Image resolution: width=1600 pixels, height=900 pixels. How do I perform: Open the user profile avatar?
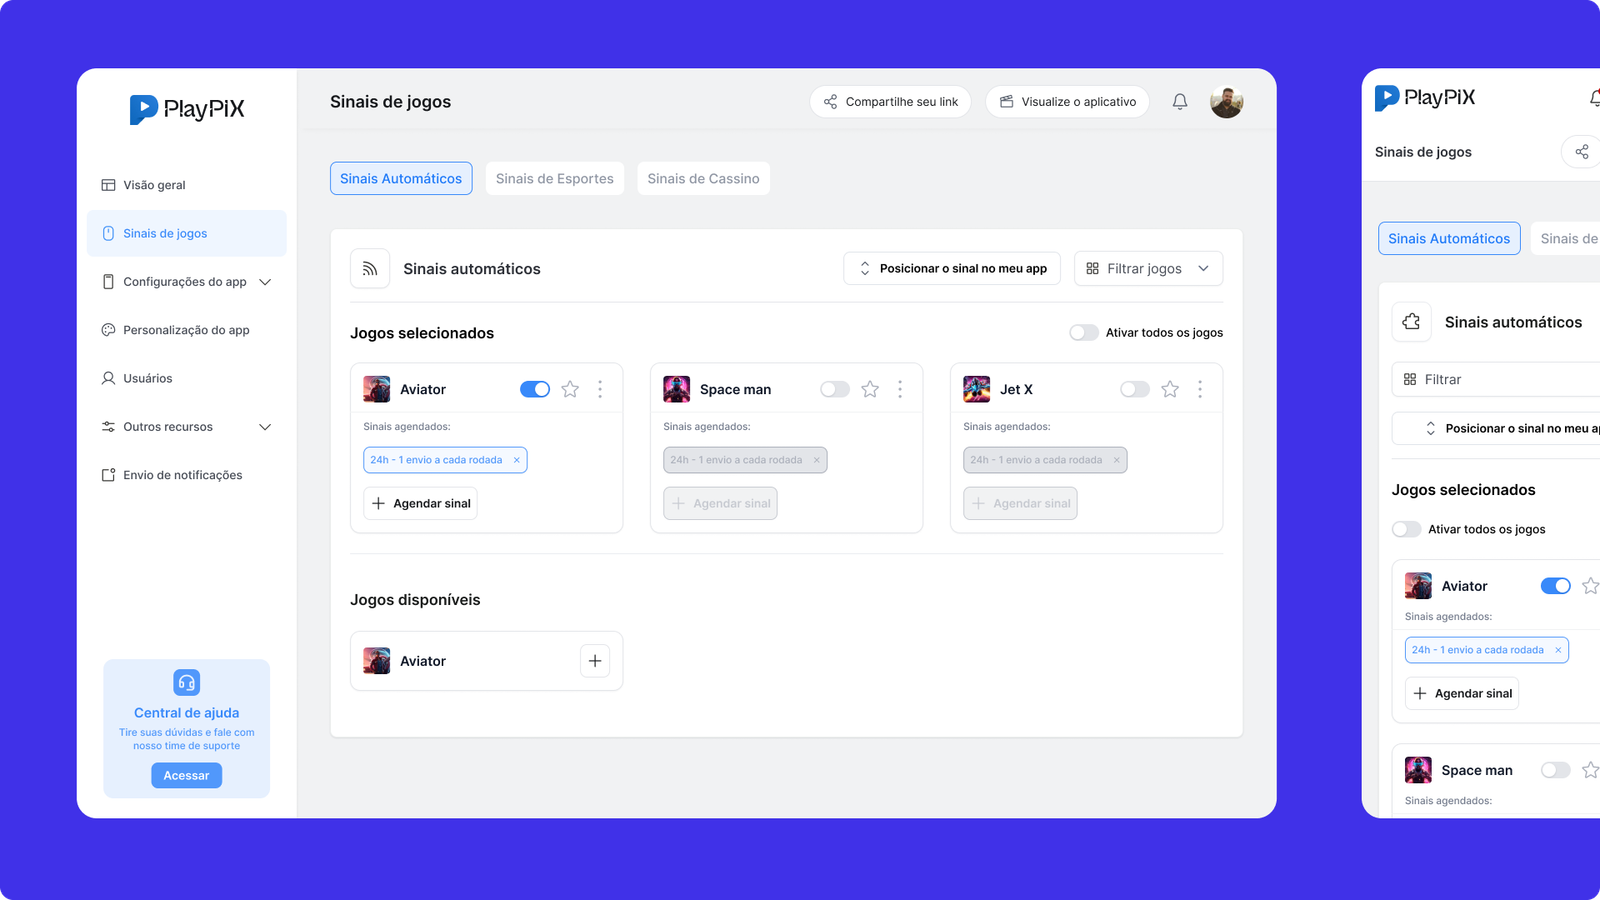(x=1226, y=102)
